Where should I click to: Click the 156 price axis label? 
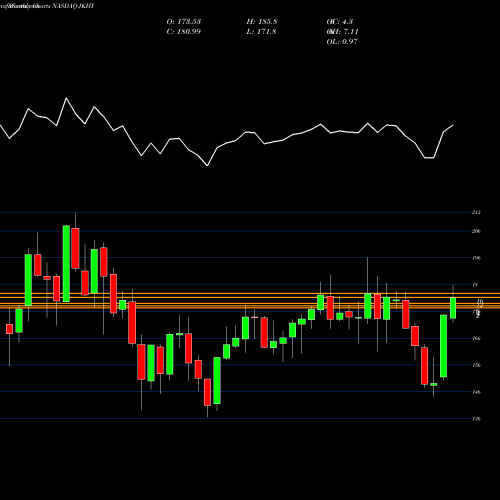point(476,365)
